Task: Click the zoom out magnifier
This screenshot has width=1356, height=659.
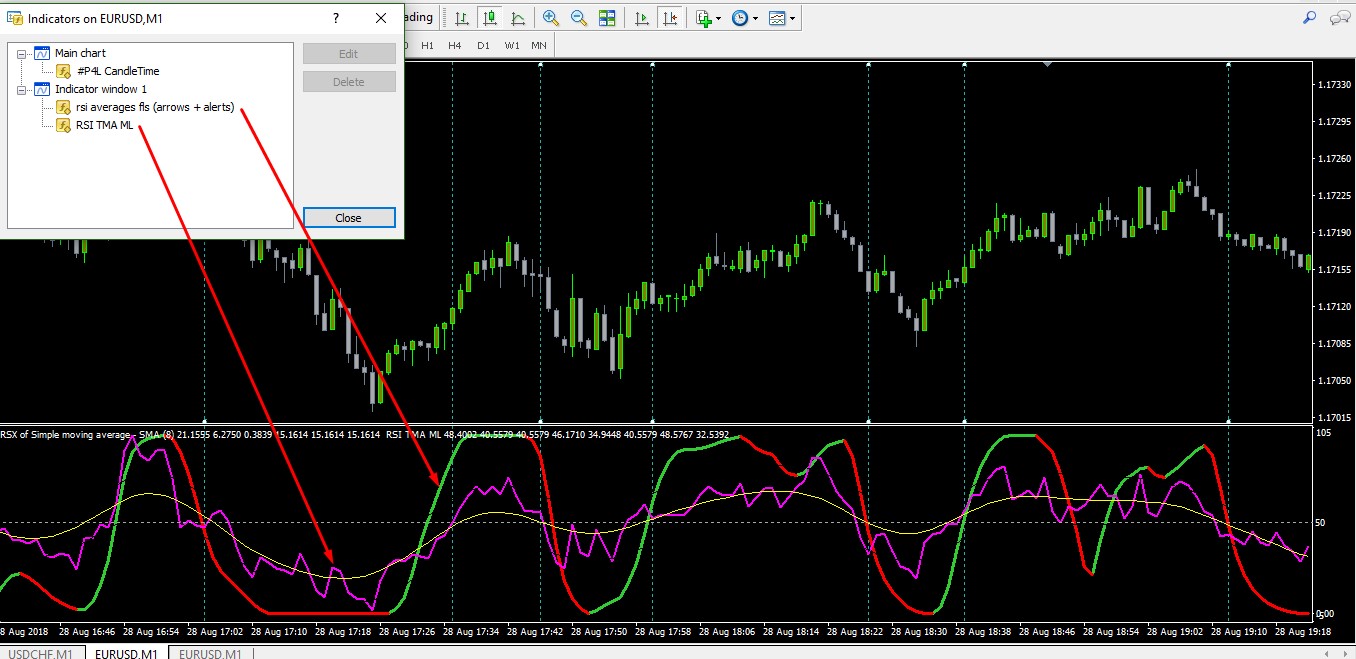Action: click(579, 18)
